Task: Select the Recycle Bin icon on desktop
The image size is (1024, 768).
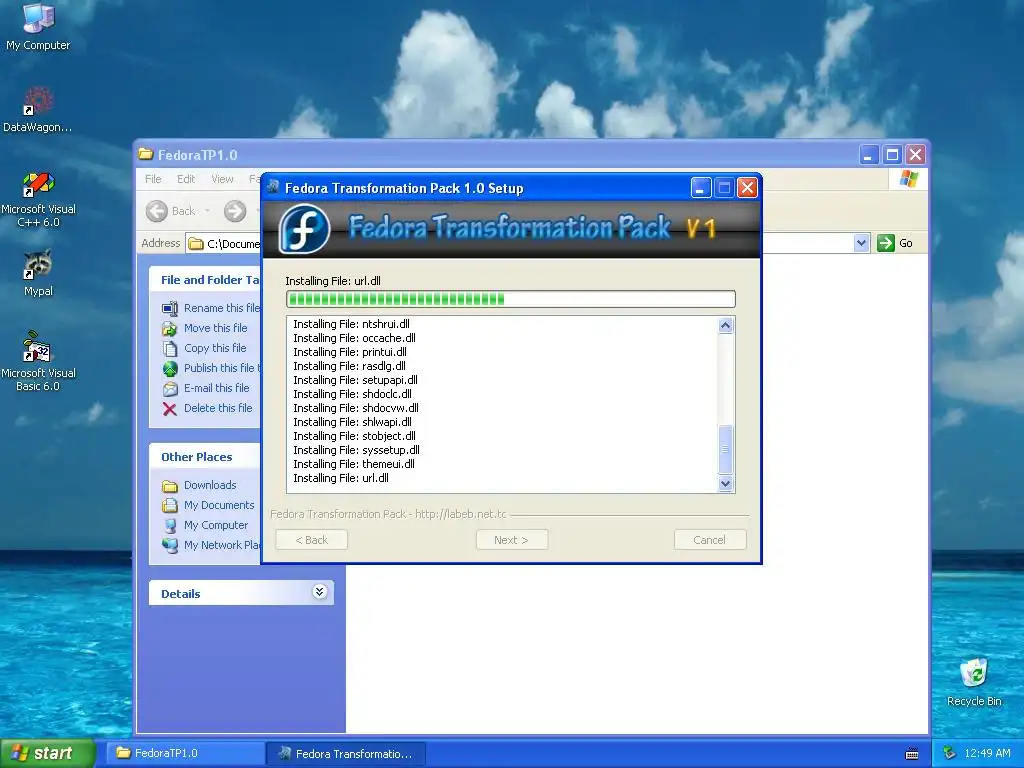Action: pos(974,682)
